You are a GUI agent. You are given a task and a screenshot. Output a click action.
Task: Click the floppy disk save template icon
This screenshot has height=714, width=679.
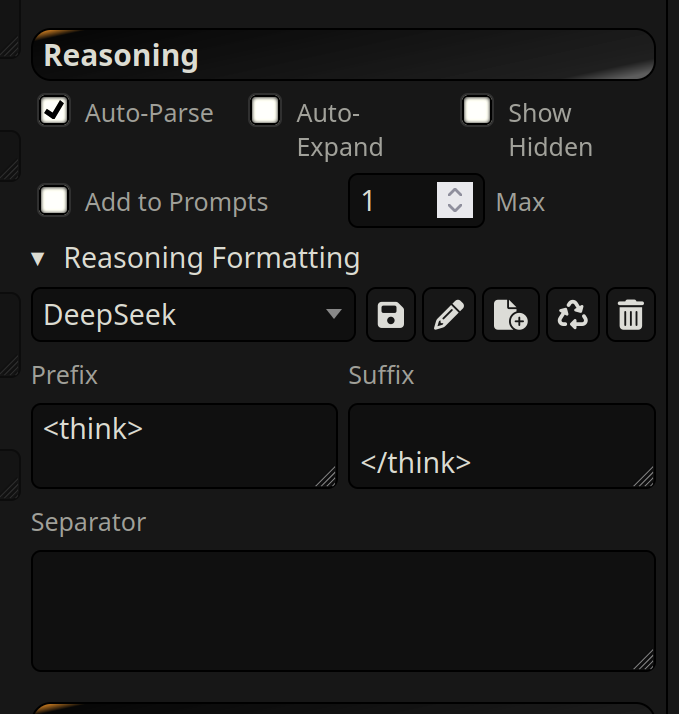390,316
